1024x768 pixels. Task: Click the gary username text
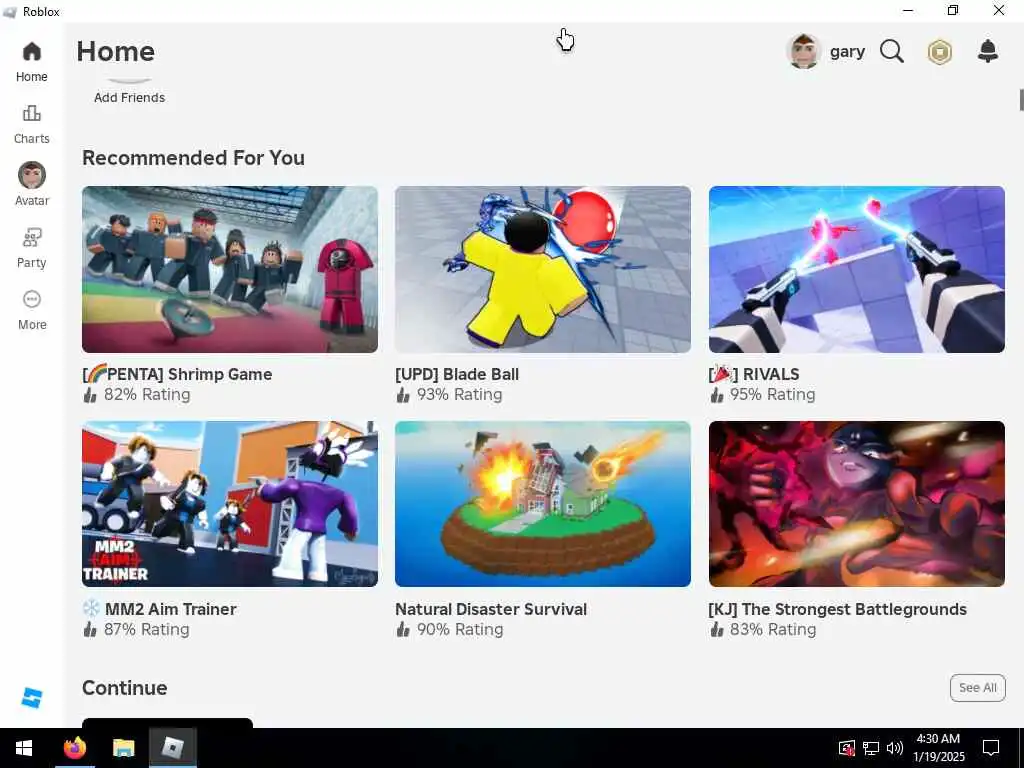[x=847, y=52]
